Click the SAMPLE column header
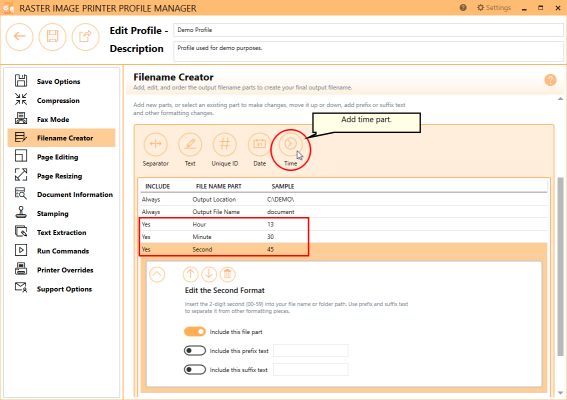This screenshot has width=567, height=400. point(283,186)
